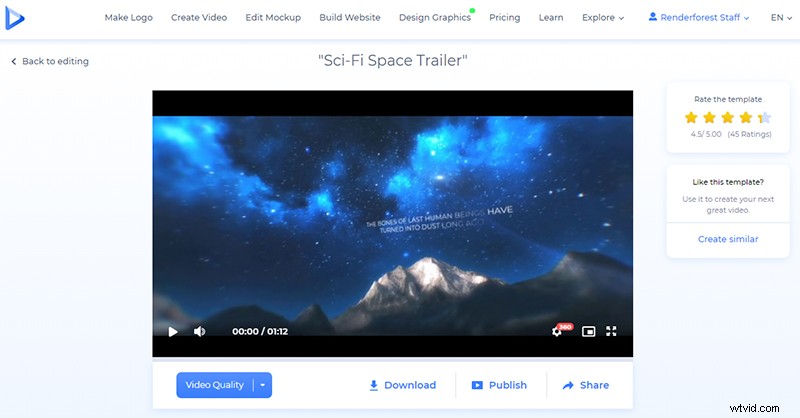Expand the Video Quality dropdown arrow
This screenshot has width=800, height=418.
tap(263, 385)
